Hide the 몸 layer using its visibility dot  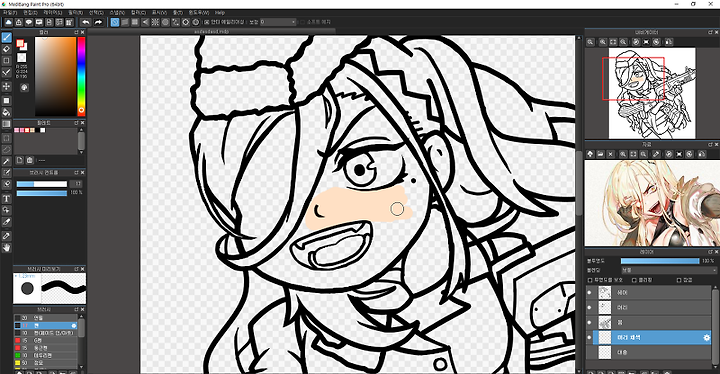click(590, 323)
